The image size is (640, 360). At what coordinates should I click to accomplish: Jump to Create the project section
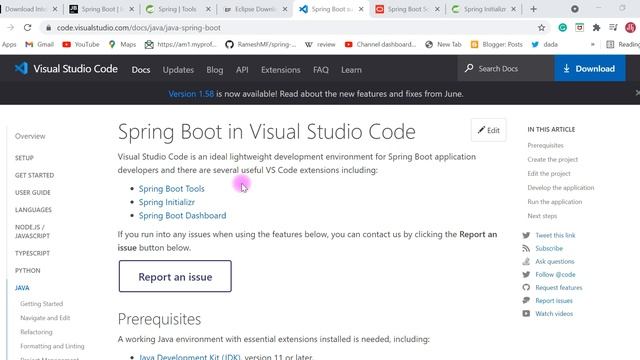pyautogui.click(x=553, y=160)
